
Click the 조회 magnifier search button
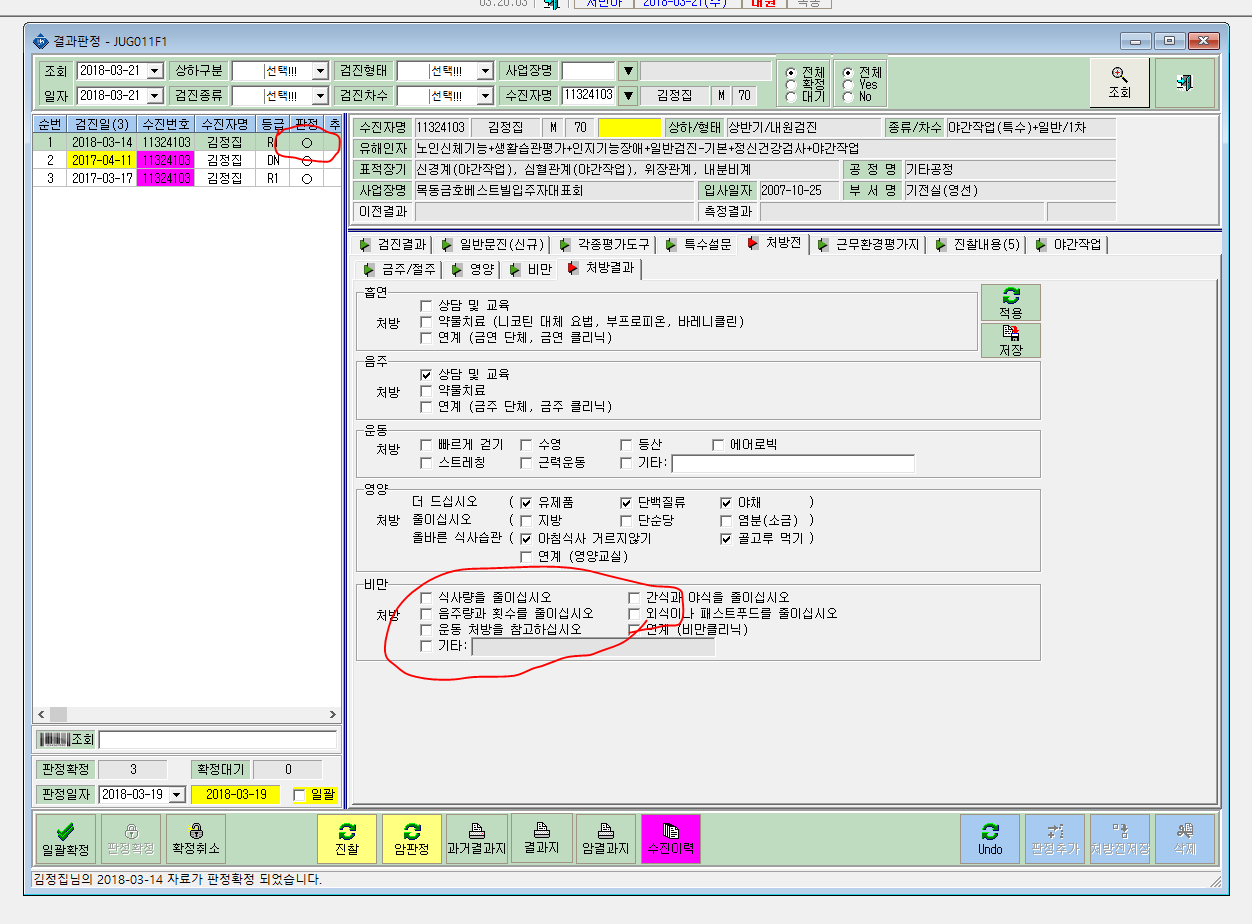[1119, 82]
